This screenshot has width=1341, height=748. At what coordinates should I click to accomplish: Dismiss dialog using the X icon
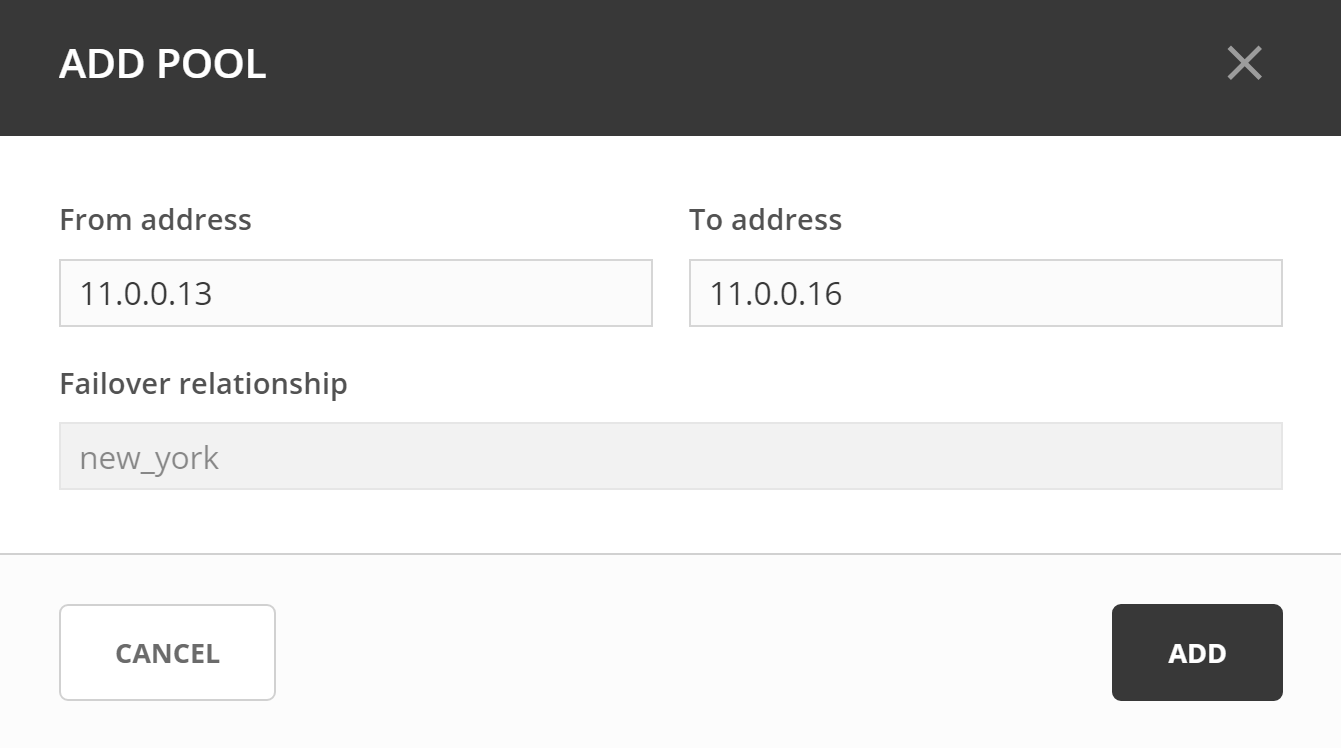coord(1244,64)
